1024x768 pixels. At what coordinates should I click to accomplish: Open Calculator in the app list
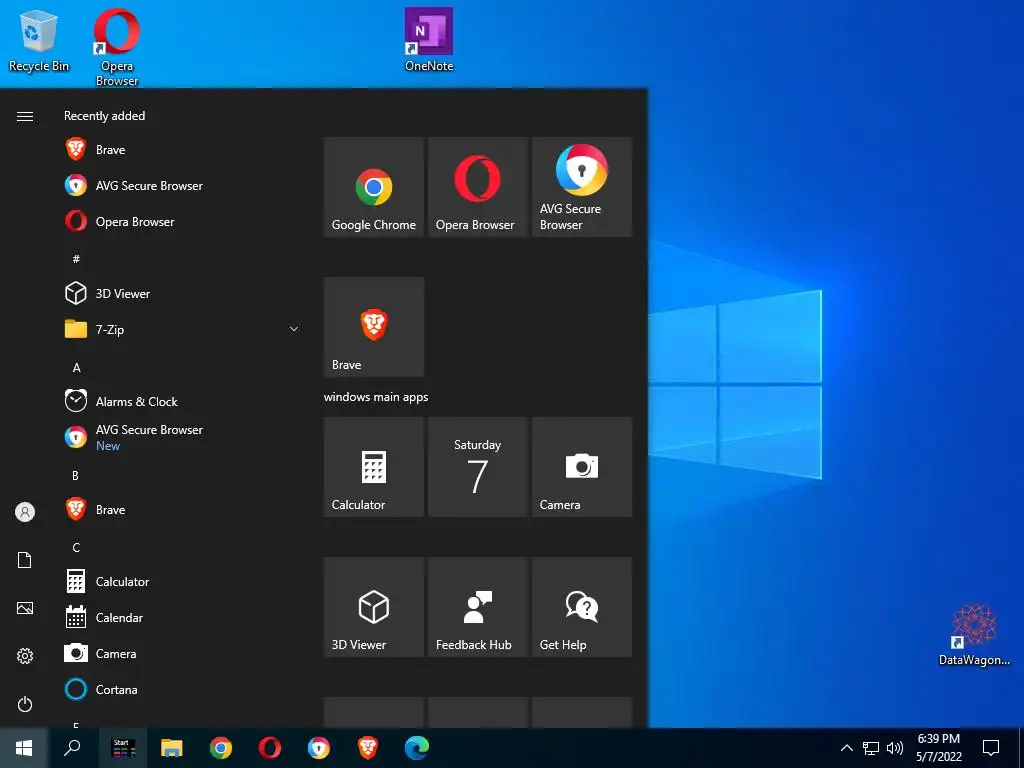click(x=183, y=581)
